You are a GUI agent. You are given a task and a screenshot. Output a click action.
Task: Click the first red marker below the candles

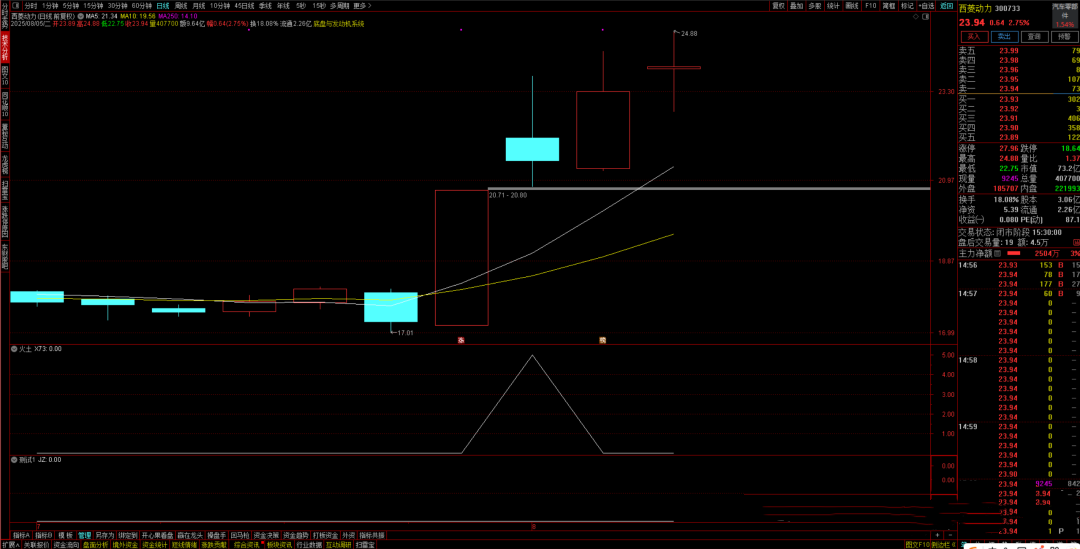(x=461, y=340)
